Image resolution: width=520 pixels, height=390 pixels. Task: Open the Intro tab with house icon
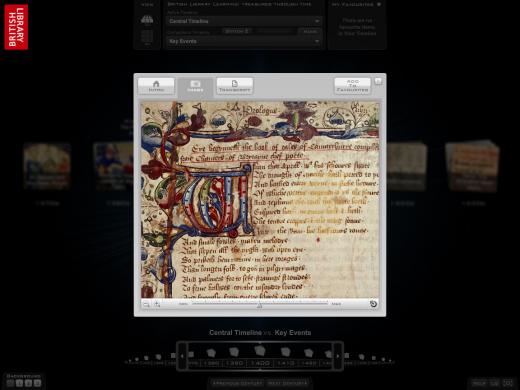156,86
